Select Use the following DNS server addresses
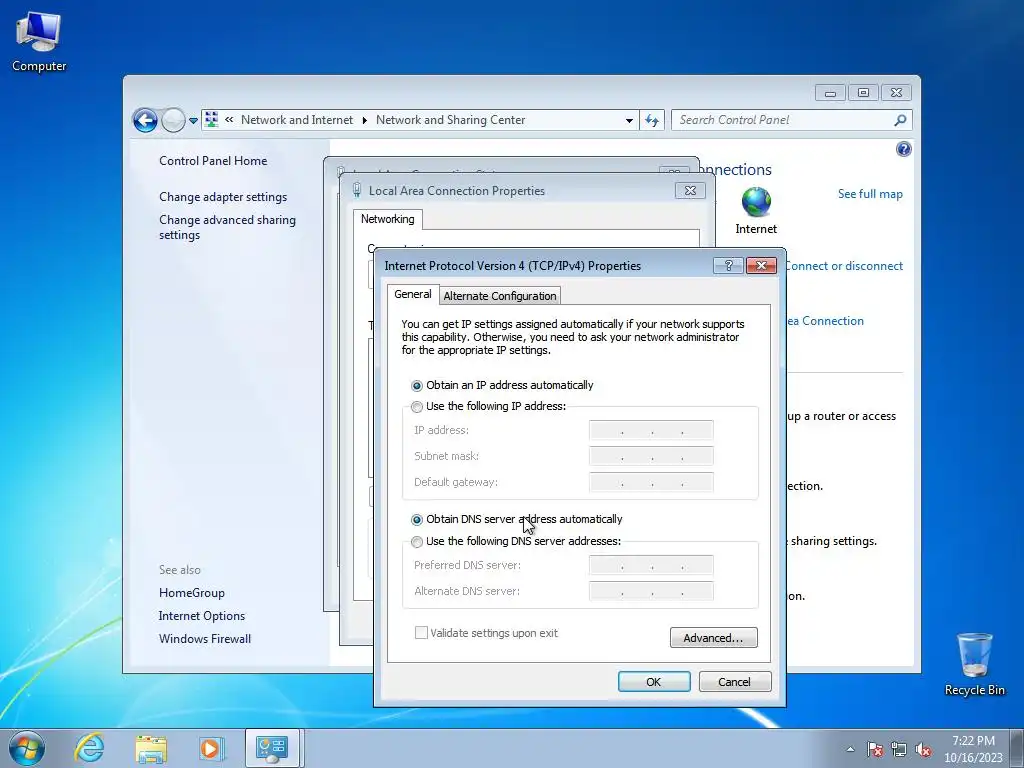The height and width of the screenshot is (768, 1024). (516, 541)
